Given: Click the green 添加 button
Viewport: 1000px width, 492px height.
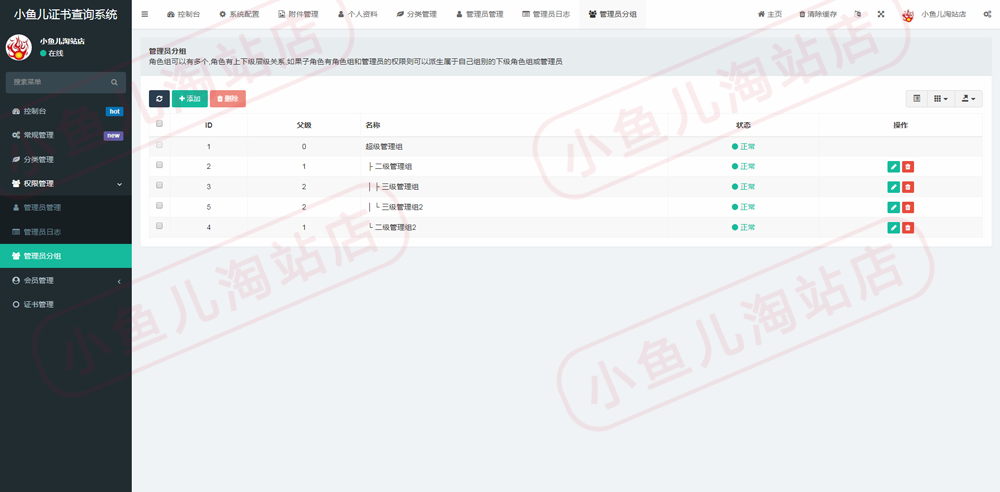Looking at the screenshot, I should [189, 99].
